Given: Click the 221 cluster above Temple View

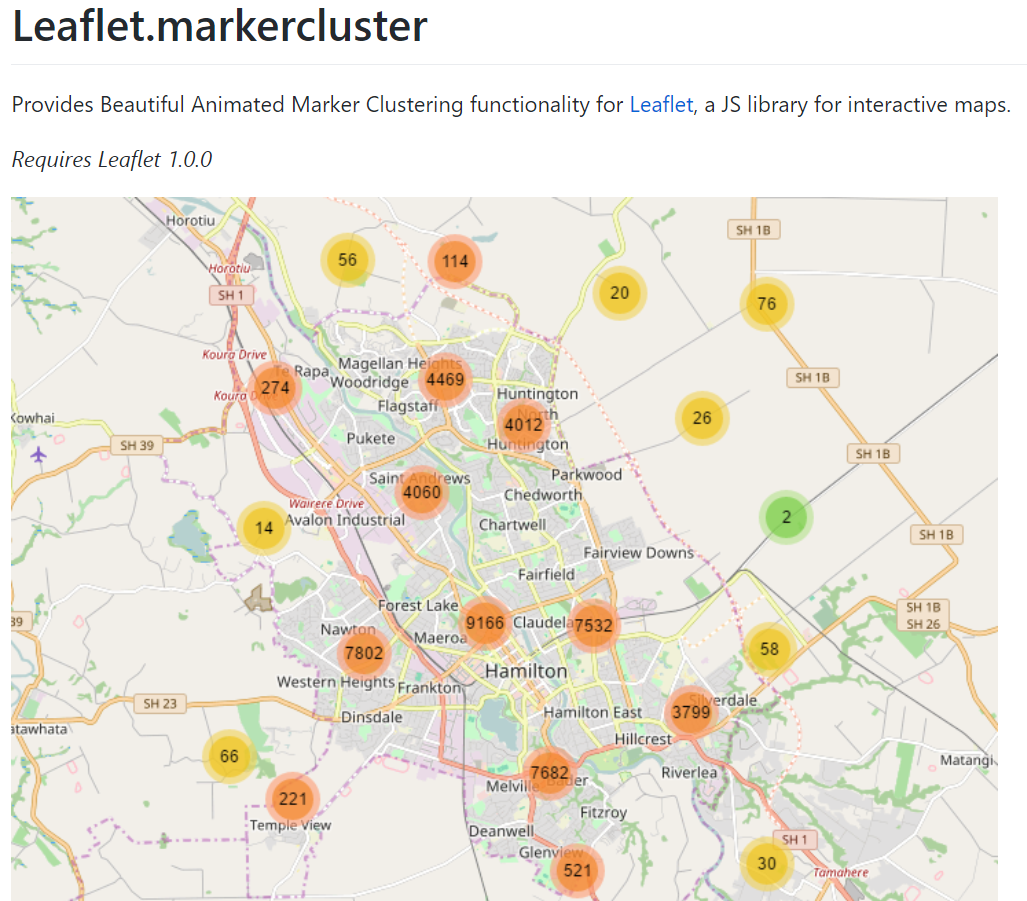Looking at the screenshot, I should (292, 799).
